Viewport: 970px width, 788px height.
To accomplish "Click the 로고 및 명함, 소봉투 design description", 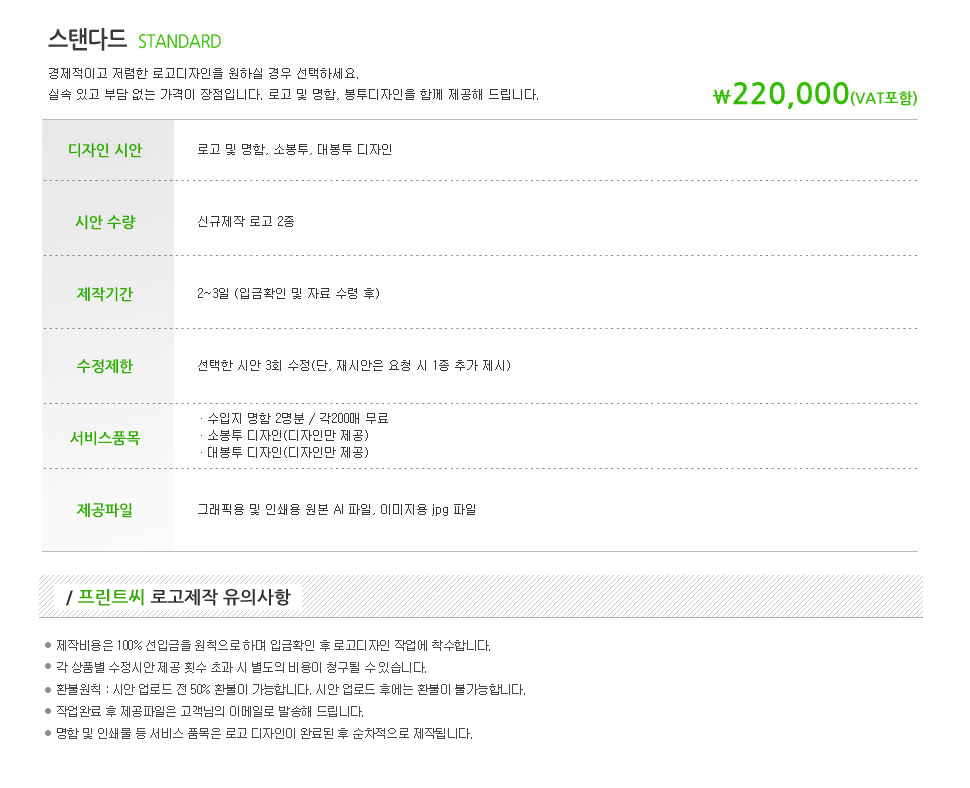I will click(x=294, y=149).
